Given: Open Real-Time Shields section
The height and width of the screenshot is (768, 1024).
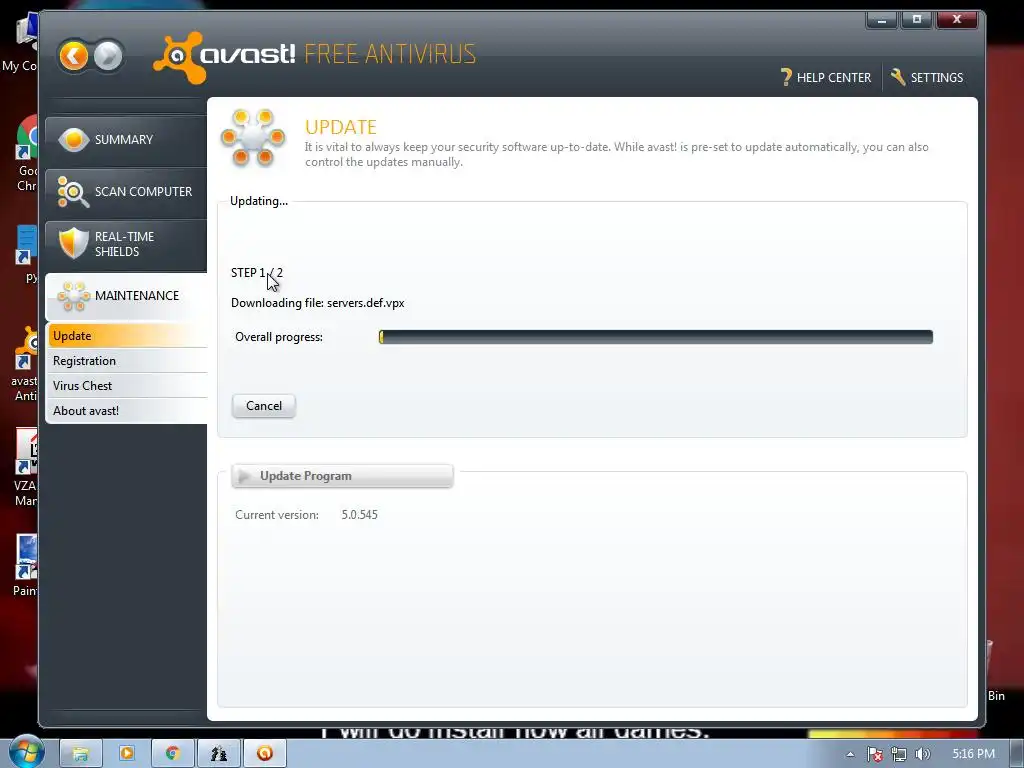Looking at the screenshot, I should [x=126, y=244].
